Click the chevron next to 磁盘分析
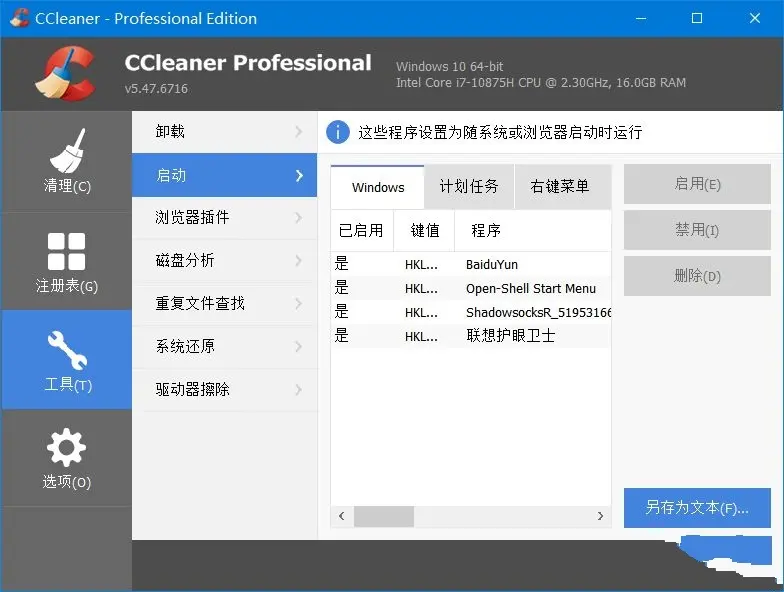Image resolution: width=784 pixels, height=592 pixels. tap(299, 260)
